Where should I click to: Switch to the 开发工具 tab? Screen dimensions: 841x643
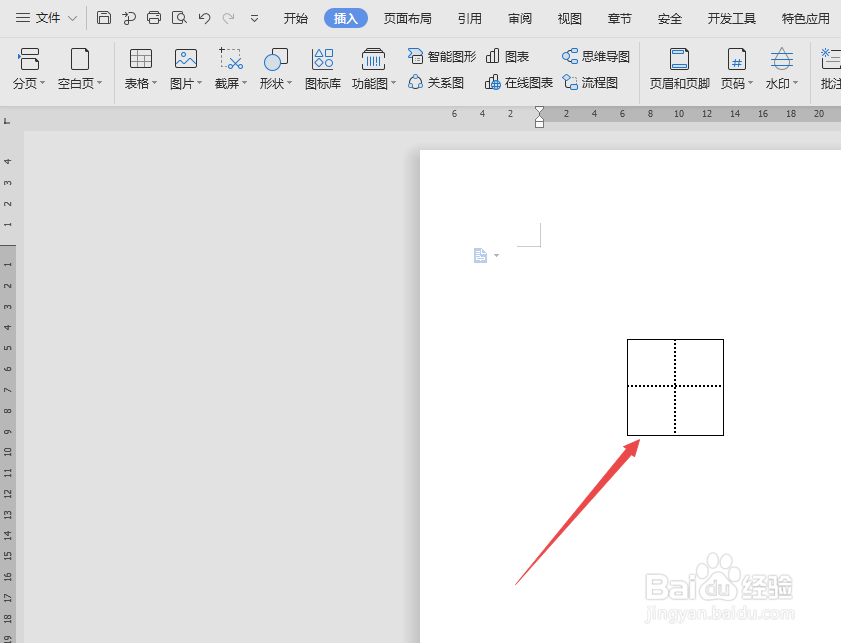tap(732, 18)
